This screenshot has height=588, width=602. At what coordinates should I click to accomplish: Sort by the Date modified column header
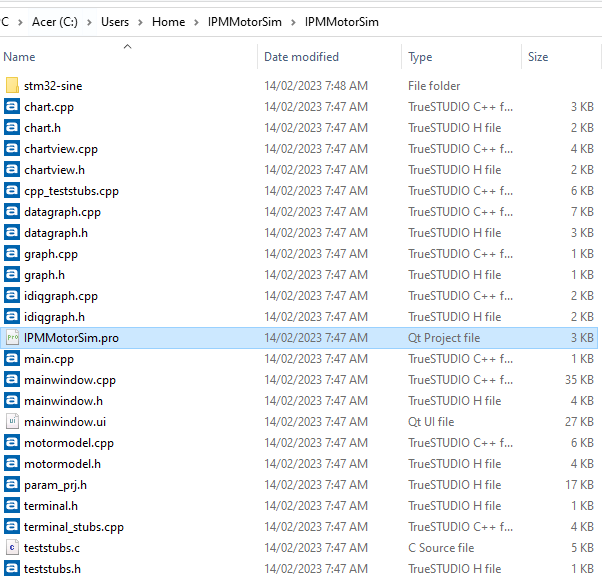[x=301, y=57]
